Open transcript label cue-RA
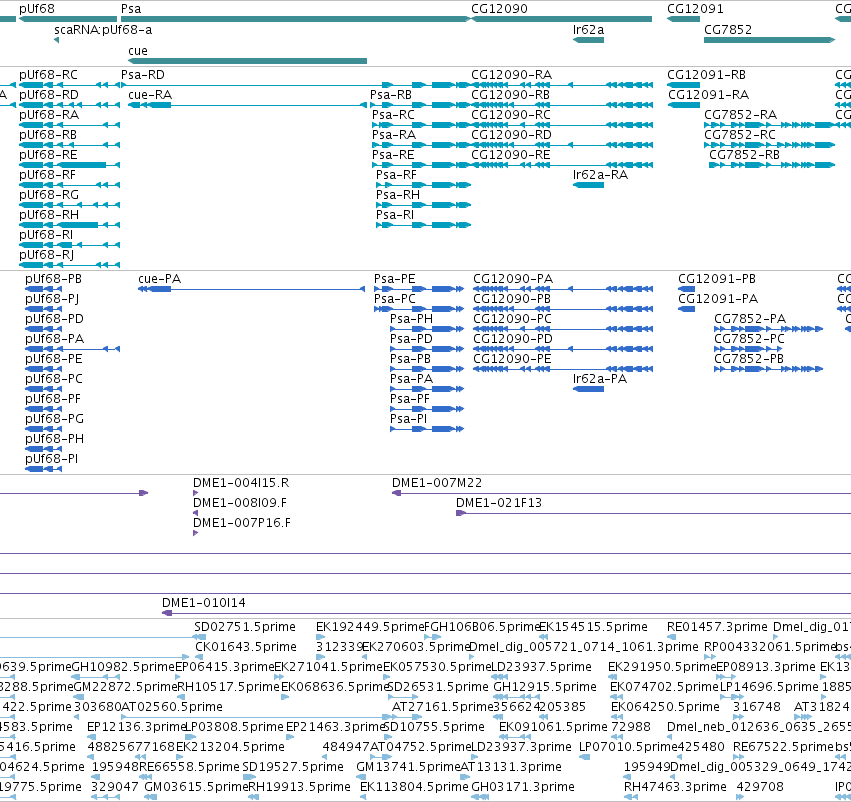The width and height of the screenshot is (851, 802). (150, 95)
